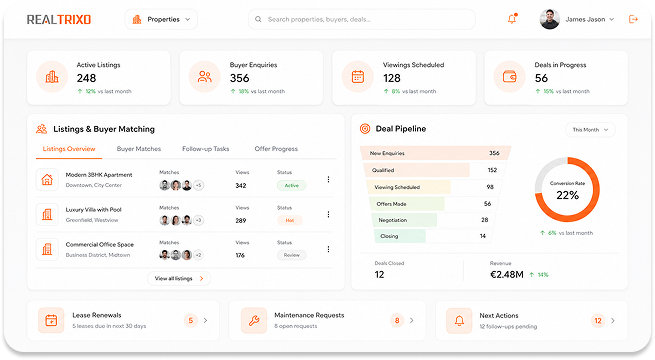This screenshot has height=360, width=655.
Task: Select the Qualified funnel bar
Action: click(434, 170)
